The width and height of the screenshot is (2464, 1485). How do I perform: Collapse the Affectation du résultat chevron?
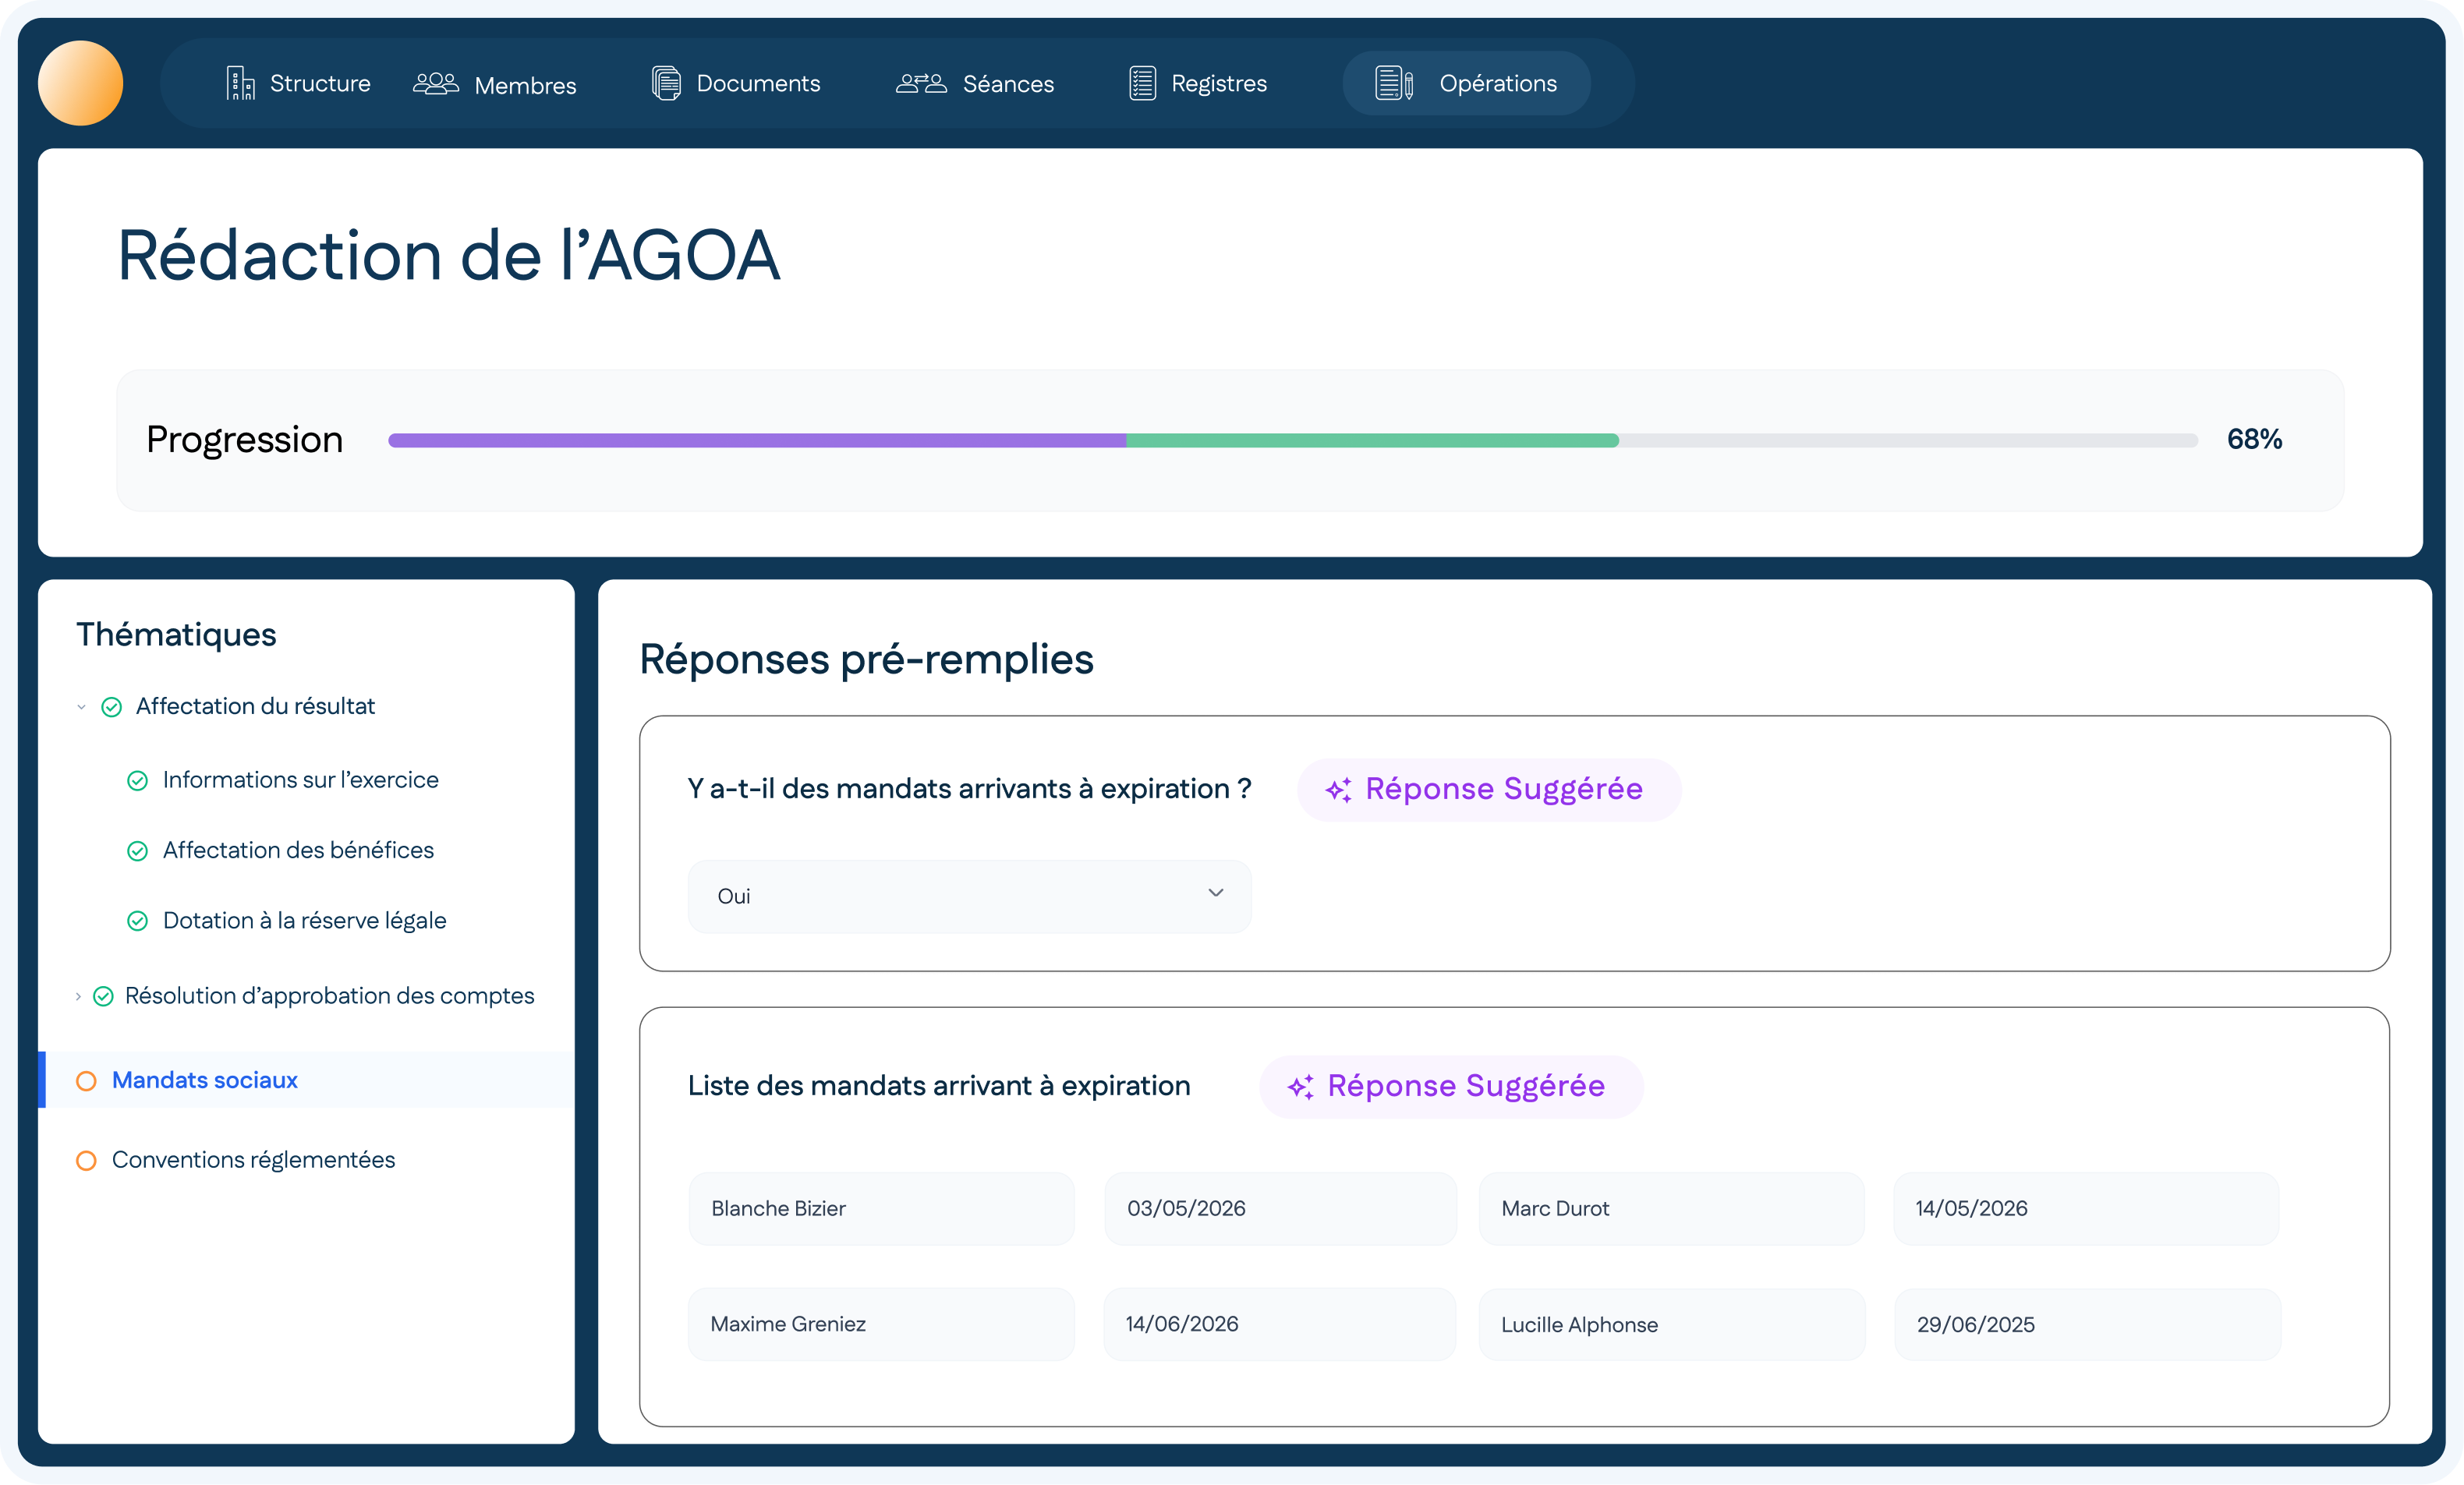click(81, 707)
